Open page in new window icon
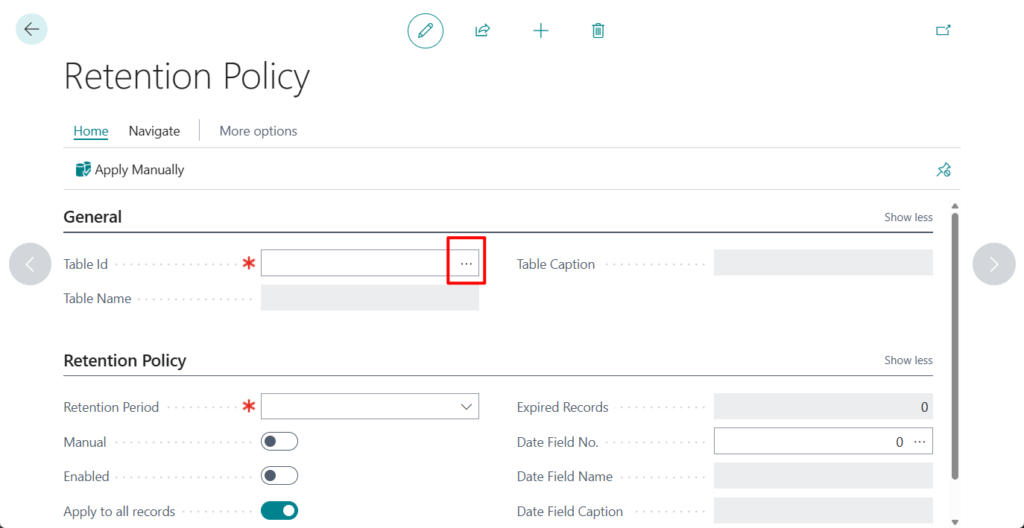Screen dimensions: 1024x528 (x=942, y=31)
